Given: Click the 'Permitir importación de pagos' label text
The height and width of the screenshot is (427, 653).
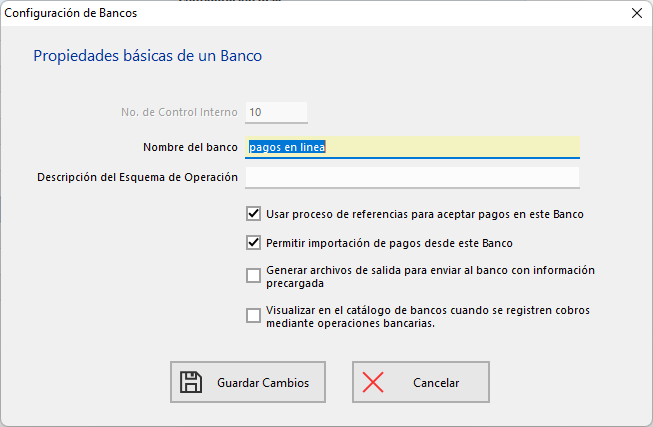Looking at the screenshot, I should pos(389,242).
